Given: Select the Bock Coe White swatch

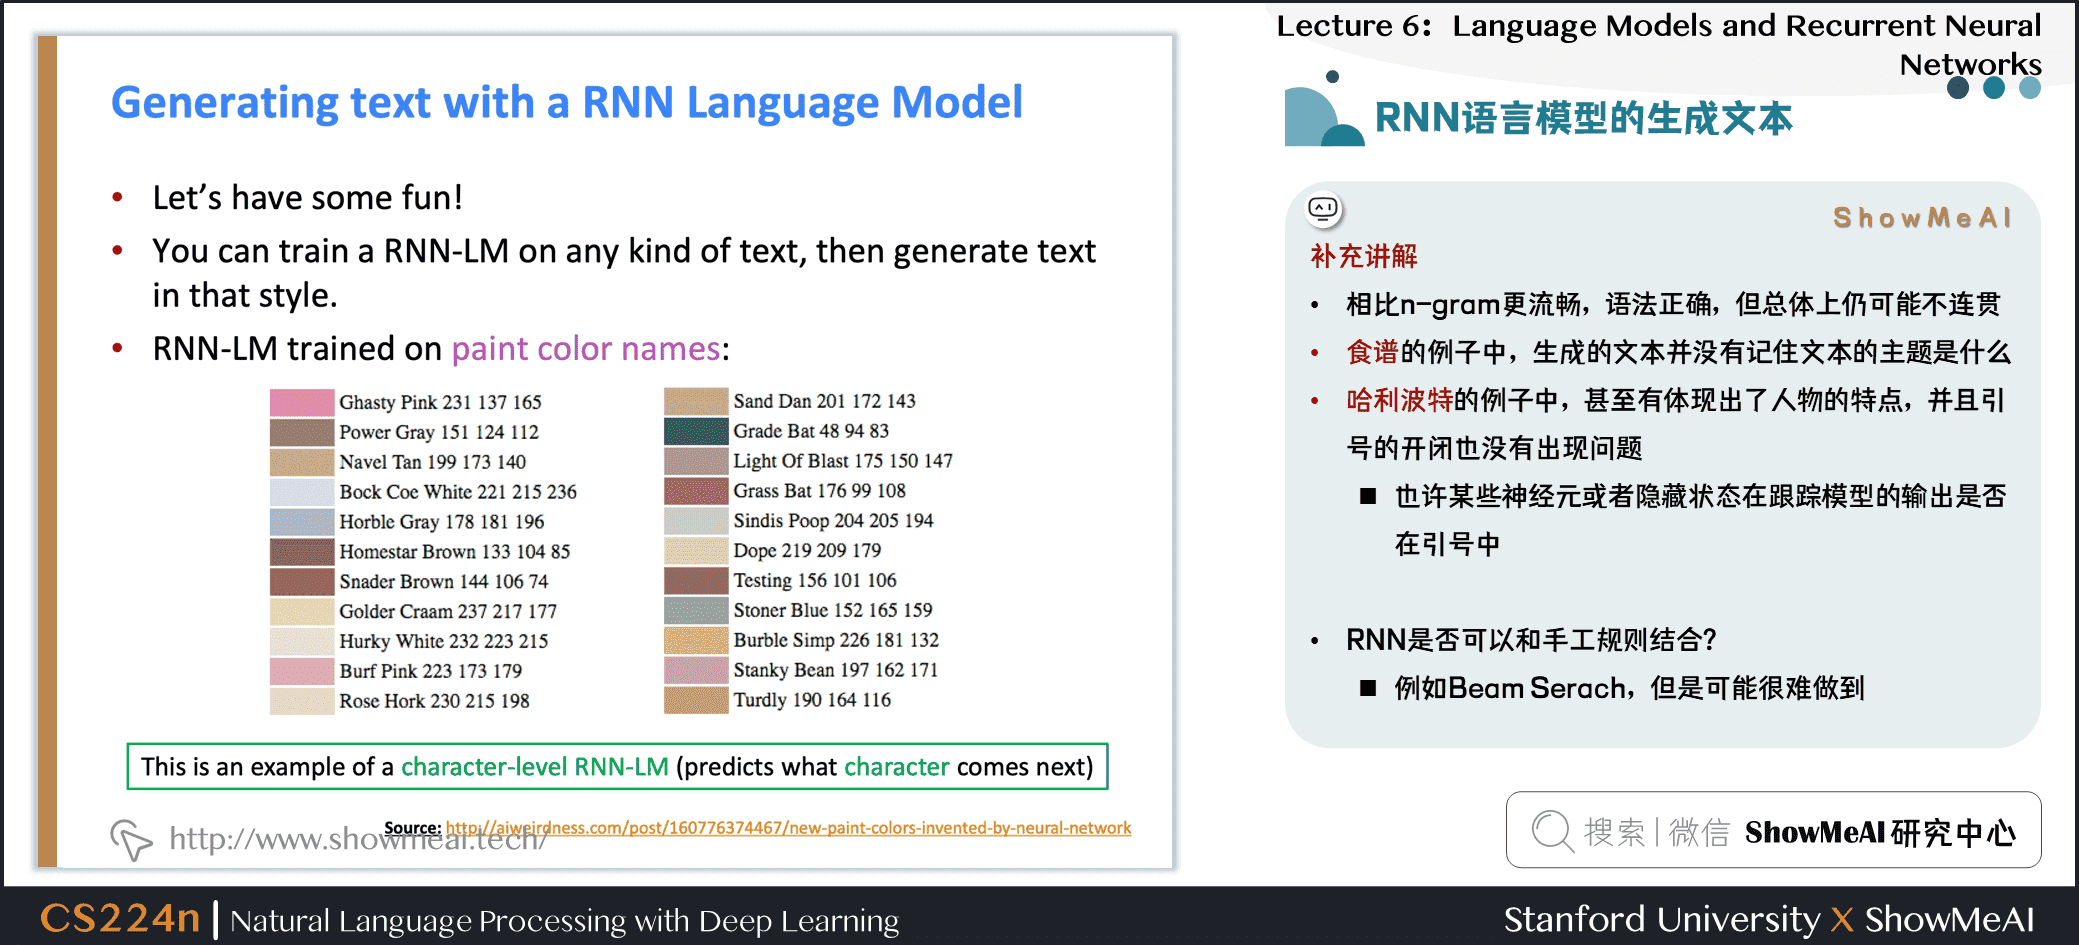Looking at the screenshot, I should point(302,492).
